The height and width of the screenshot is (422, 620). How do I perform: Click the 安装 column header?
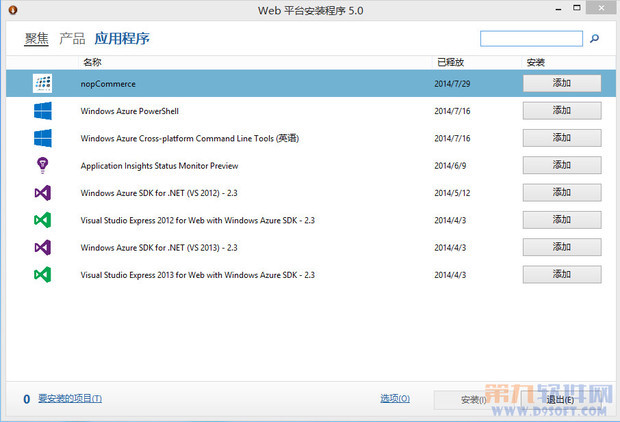[535, 62]
